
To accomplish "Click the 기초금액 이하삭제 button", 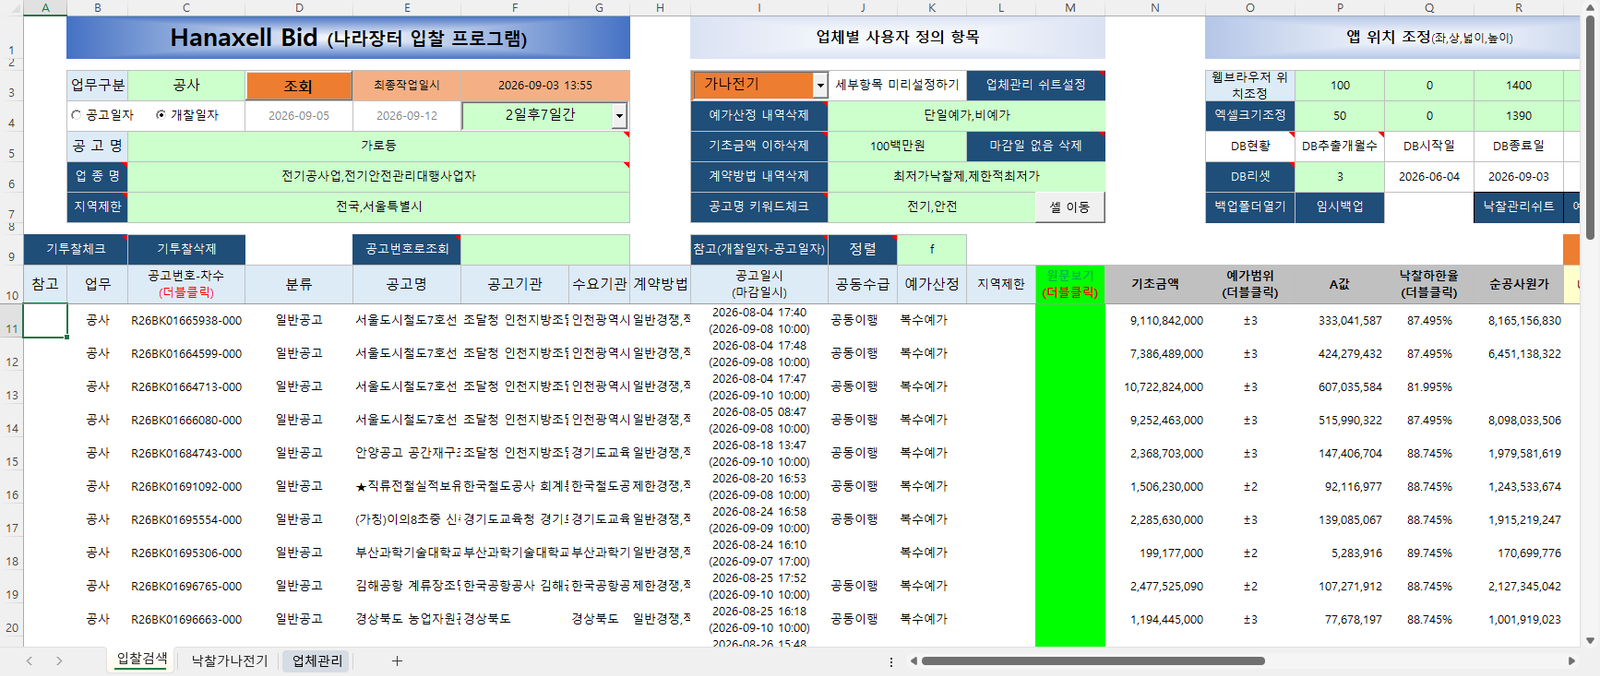I will coord(759,145).
